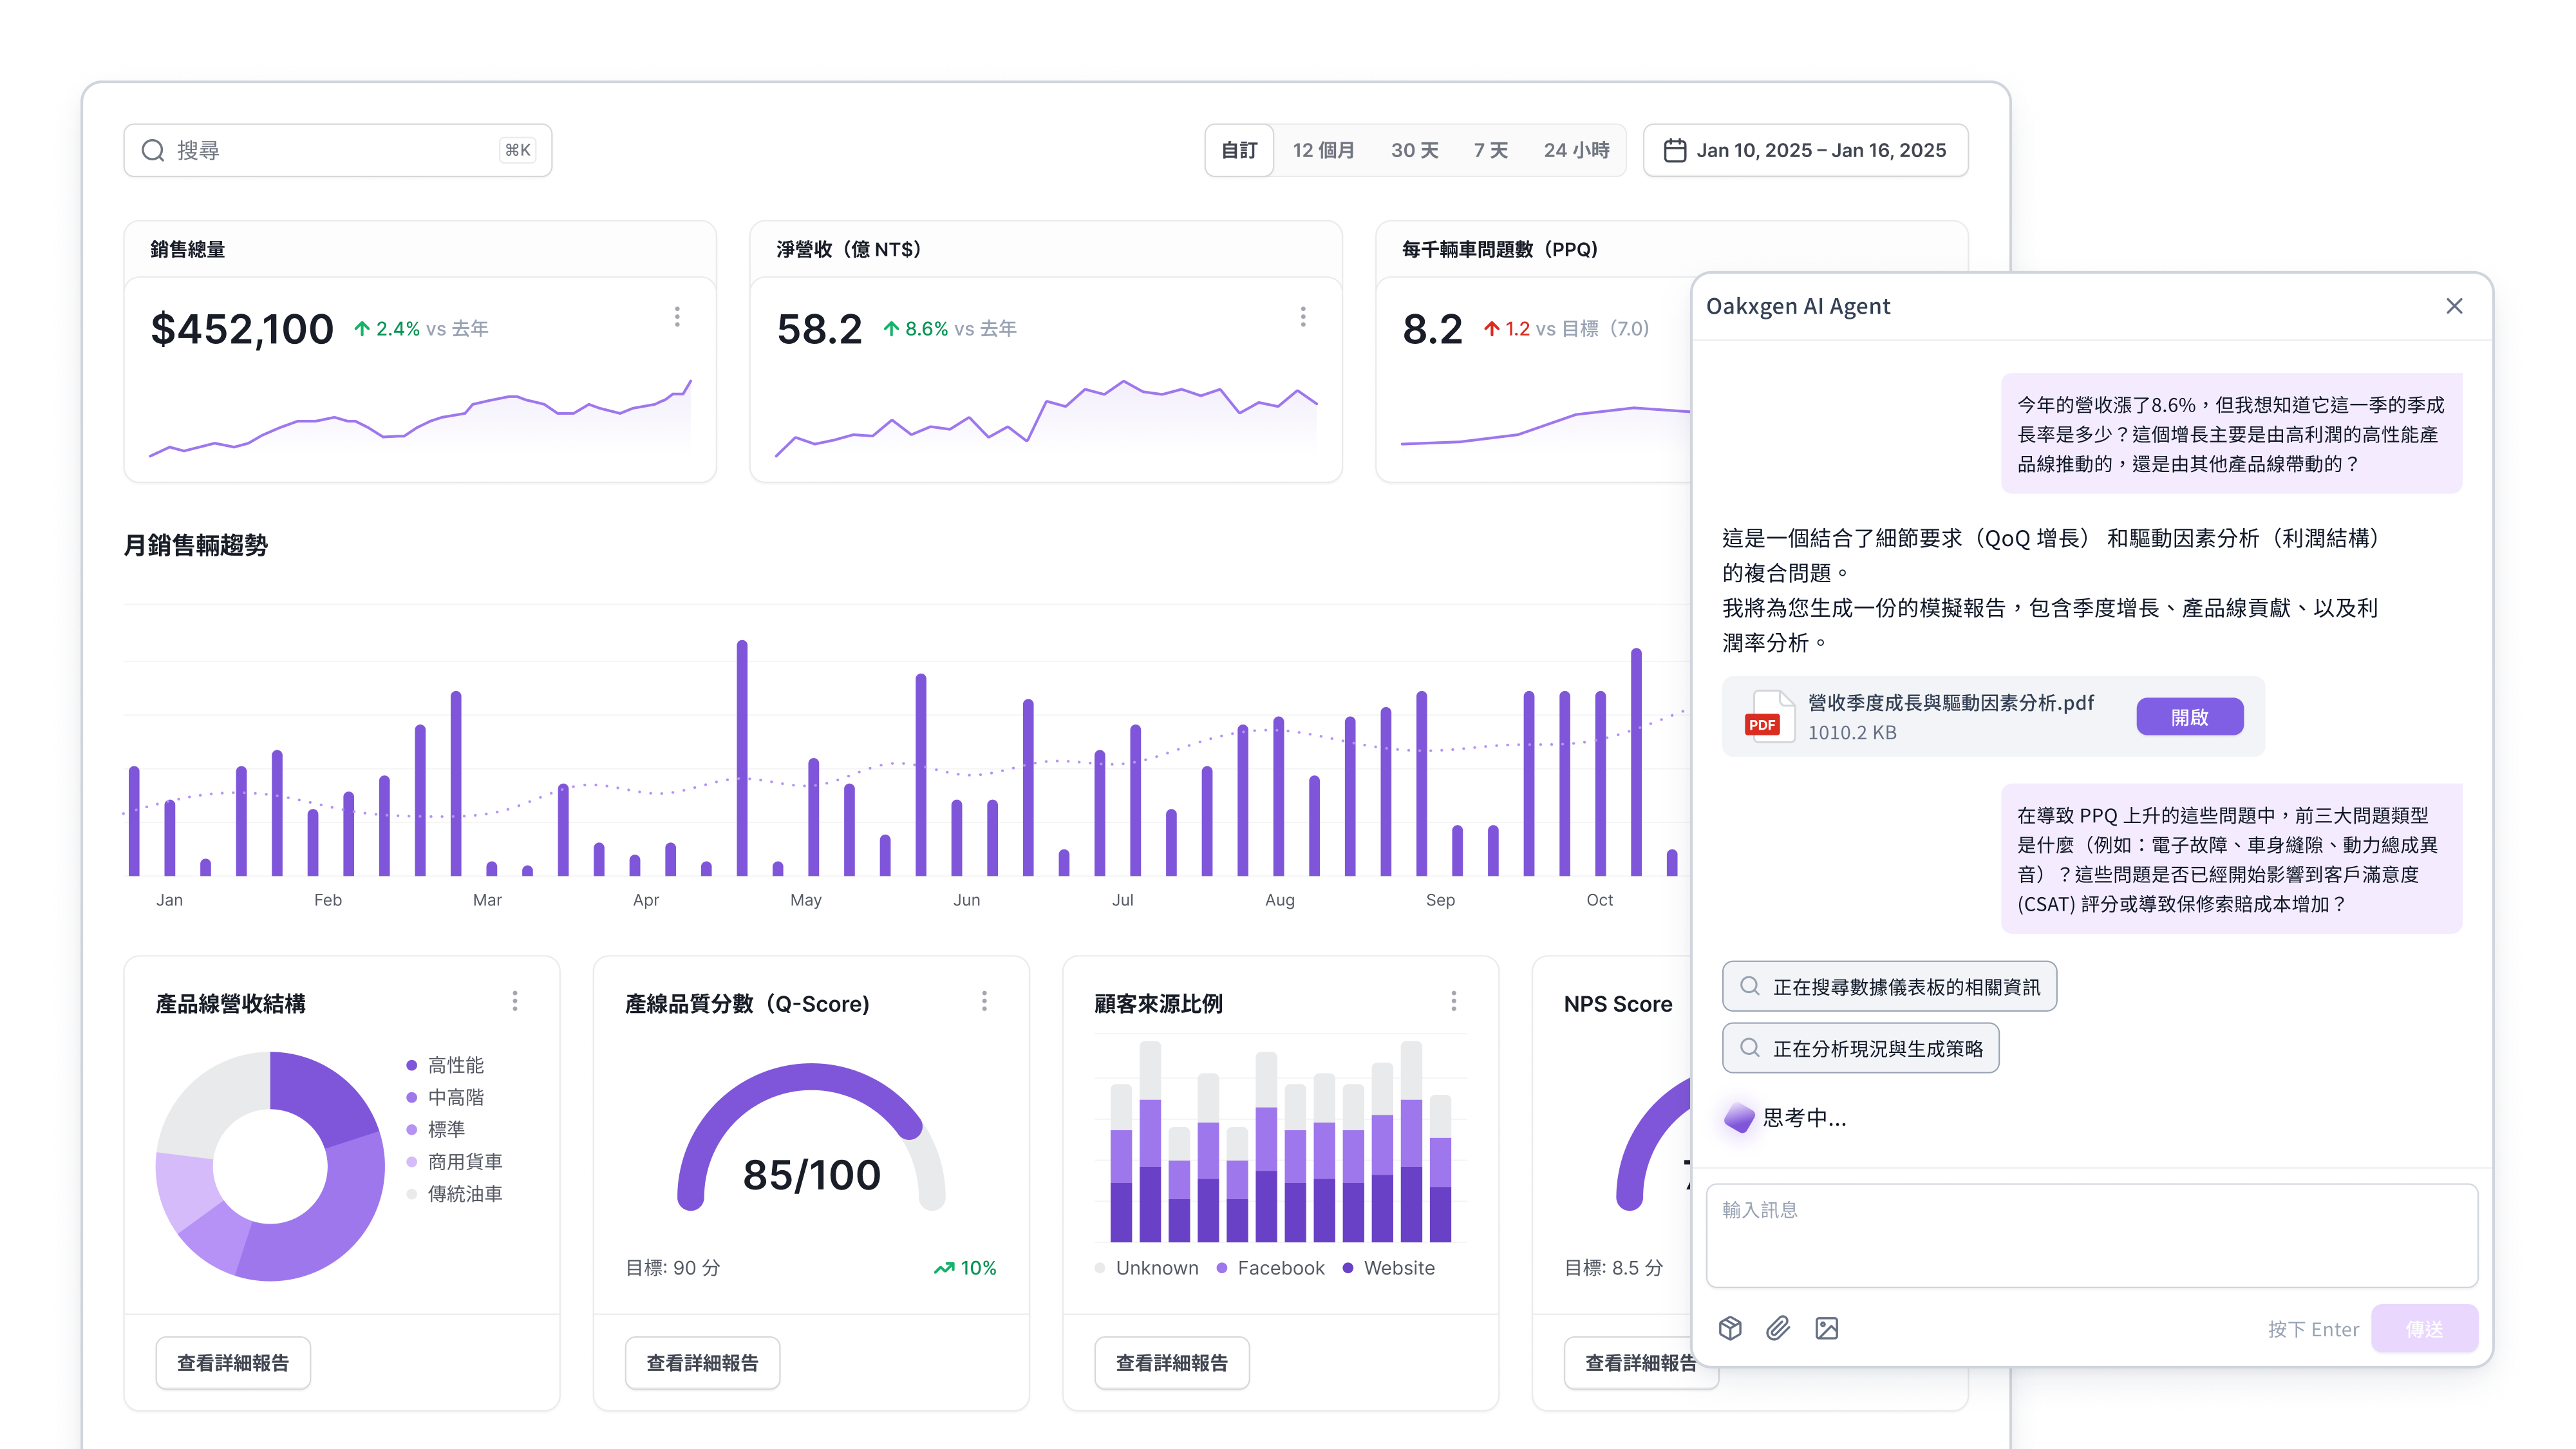2576x1449 pixels.
Task: Toggle the 高性能 legend in the donut chart
Action: click(x=455, y=1065)
